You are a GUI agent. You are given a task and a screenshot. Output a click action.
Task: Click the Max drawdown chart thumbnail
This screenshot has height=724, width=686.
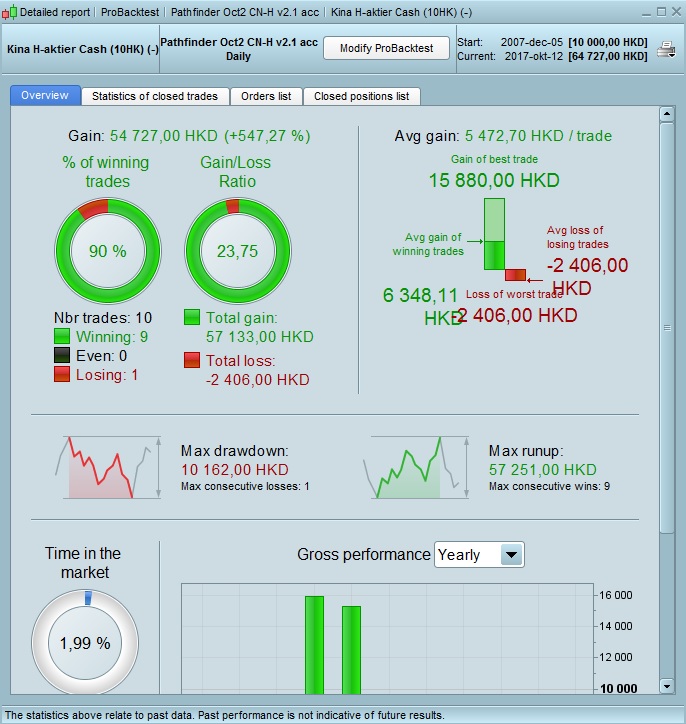108,467
